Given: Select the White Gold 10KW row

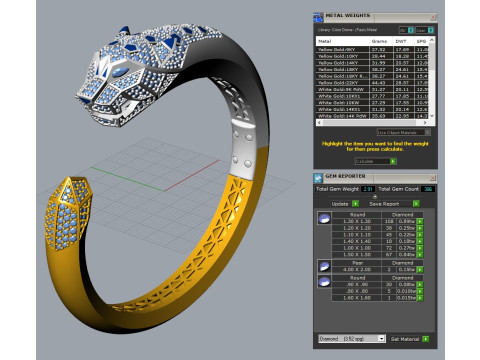Looking at the screenshot, I should [x=372, y=103].
